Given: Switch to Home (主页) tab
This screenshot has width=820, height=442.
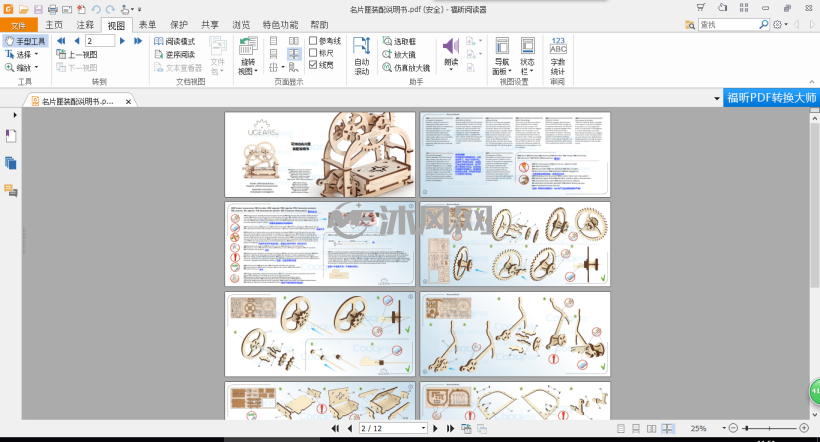Looking at the screenshot, I should pos(54,25).
